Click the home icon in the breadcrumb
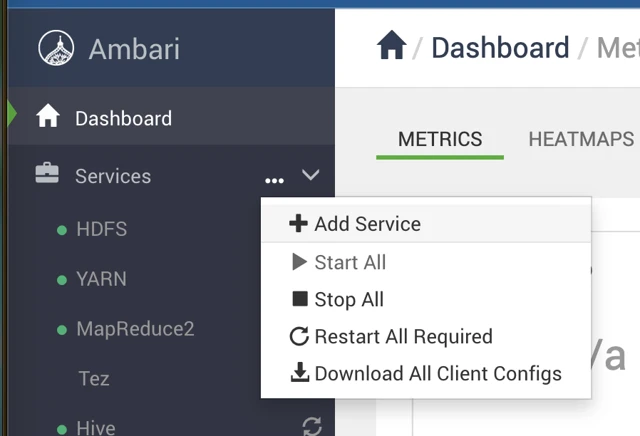This screenshot has width=640, height=436. click(x=391, y=45)
